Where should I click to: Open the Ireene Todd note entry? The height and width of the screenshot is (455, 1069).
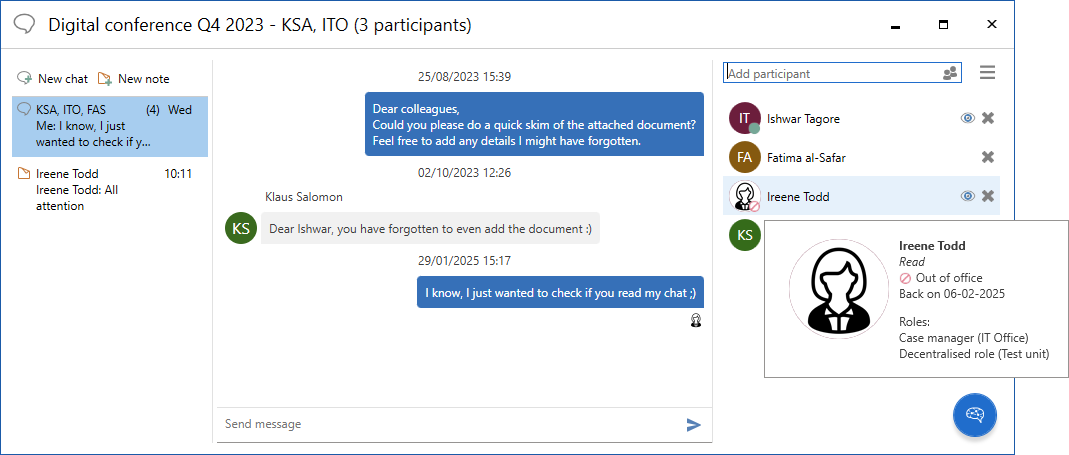tap(110, 190)
